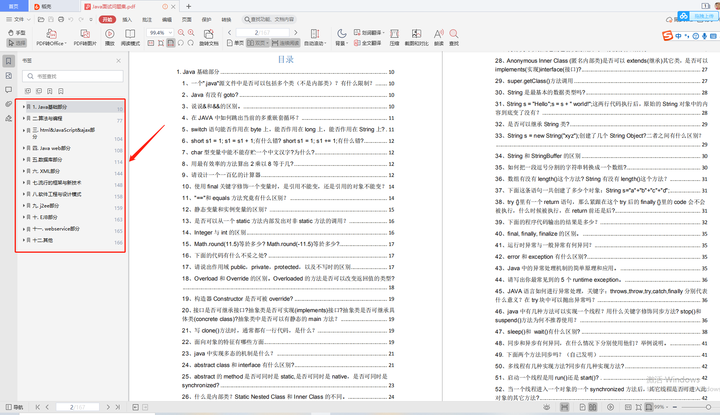The width and height of the screenshot is (720, 415).
Task: Expand bookmark '1. Java基础部分'
Action: click(x=23, y=107)
